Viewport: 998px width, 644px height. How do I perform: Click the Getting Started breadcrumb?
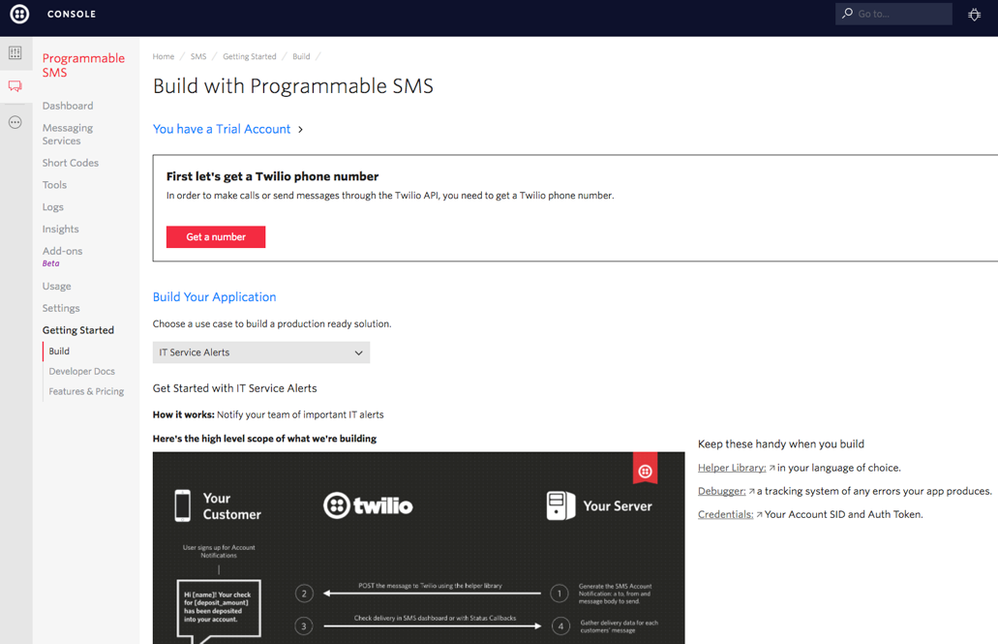[x=250, y=57]
